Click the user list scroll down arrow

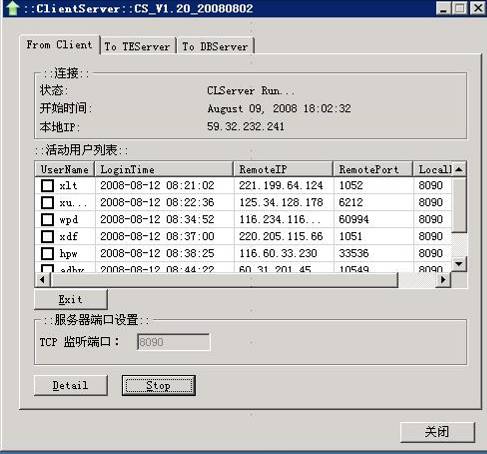pyautogui.click(x=459, y=264)
